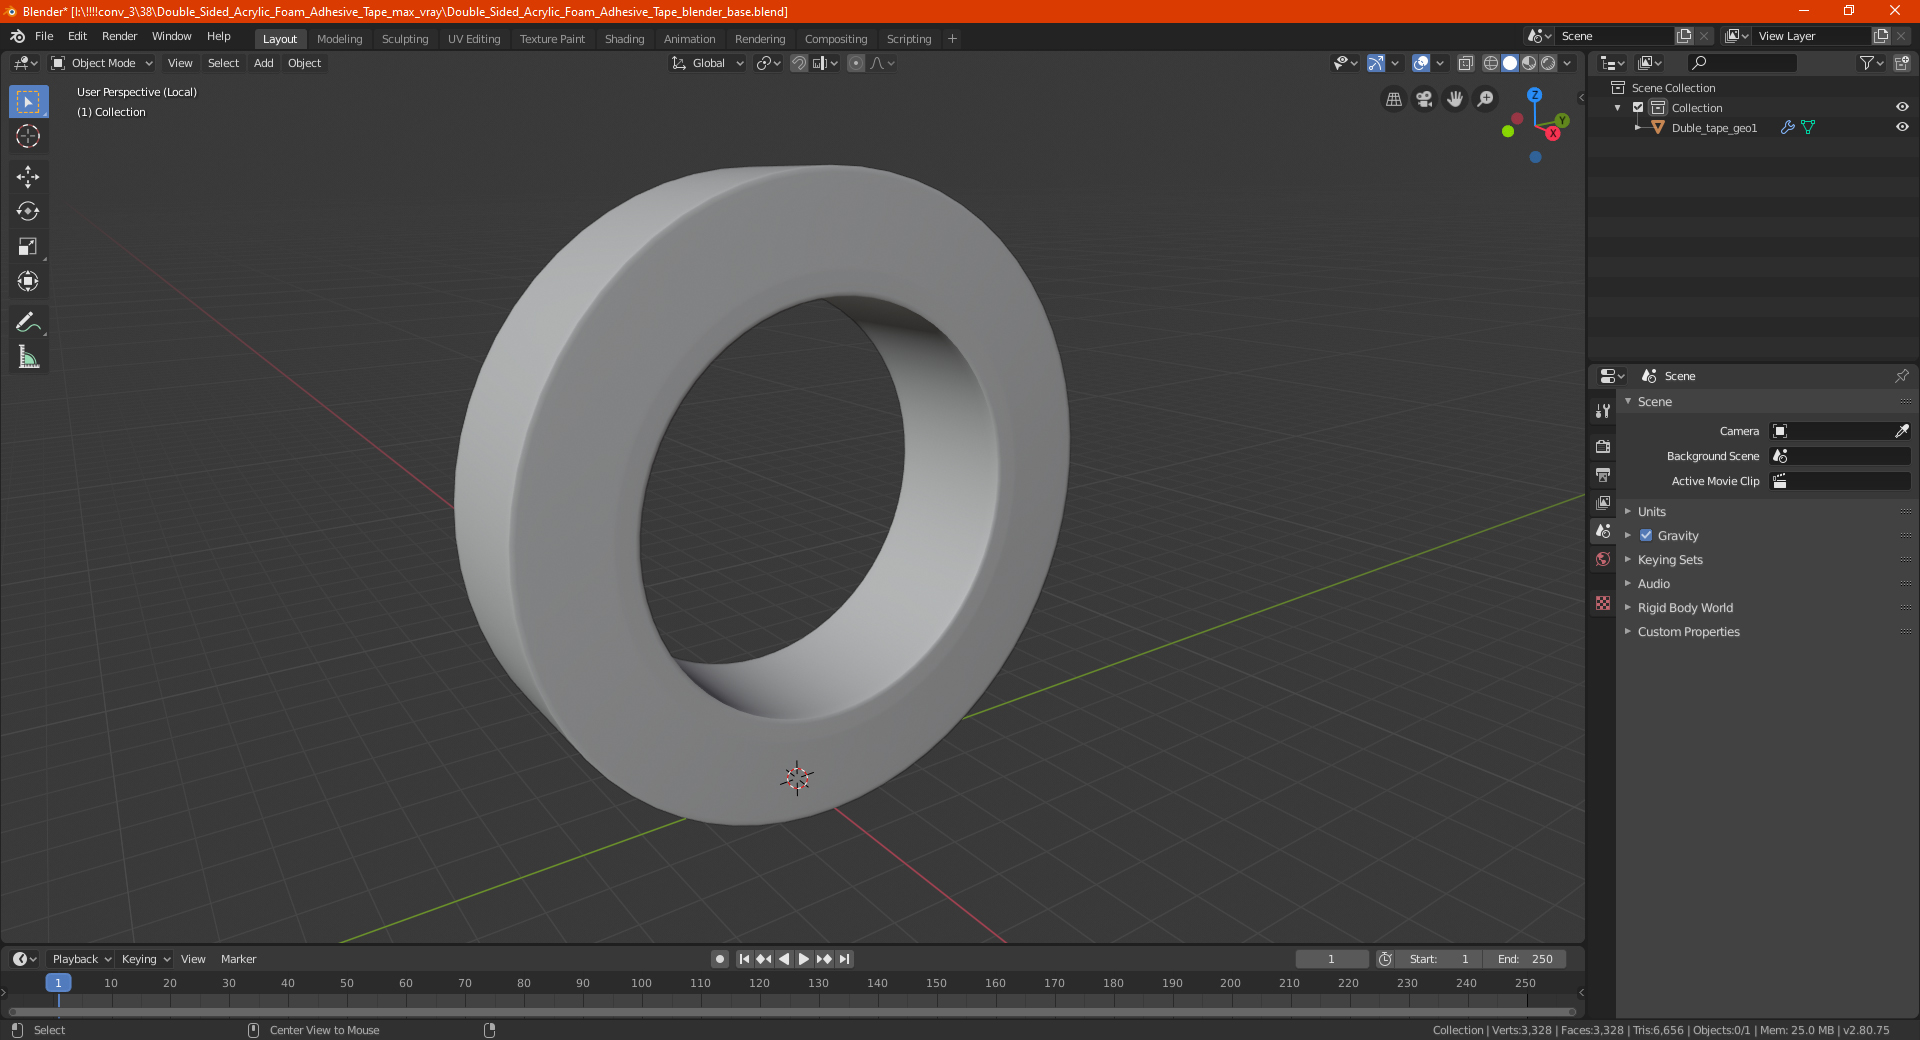The width and height of the screenshot is (1920, 1040).
Task: Click frame 100 on the timeline
Action: coord(641,983)
